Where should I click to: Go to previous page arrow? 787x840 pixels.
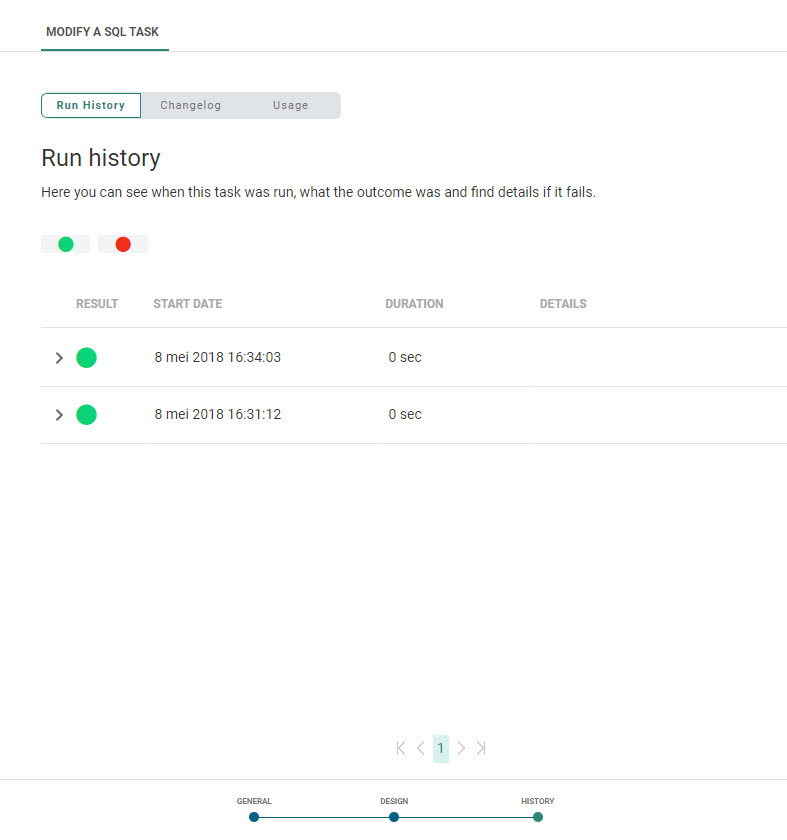click(x=420, y=748)
